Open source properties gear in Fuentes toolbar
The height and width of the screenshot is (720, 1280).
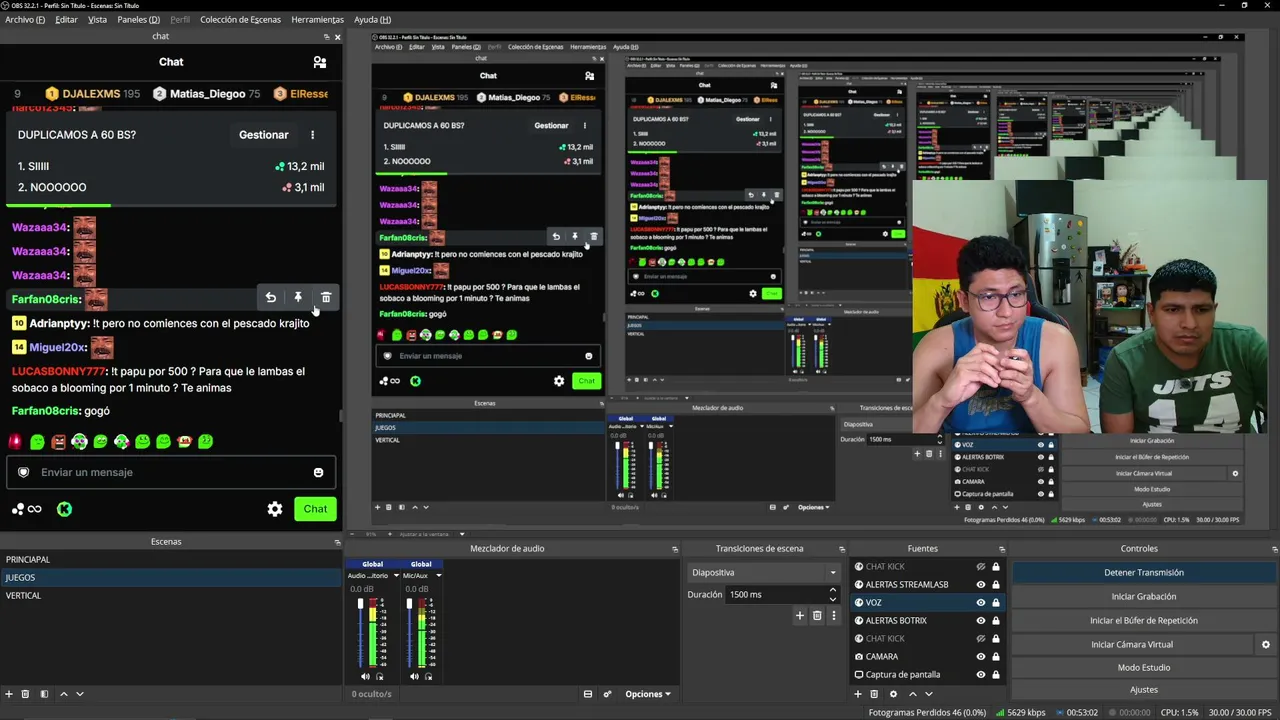(x=893, y=694)
